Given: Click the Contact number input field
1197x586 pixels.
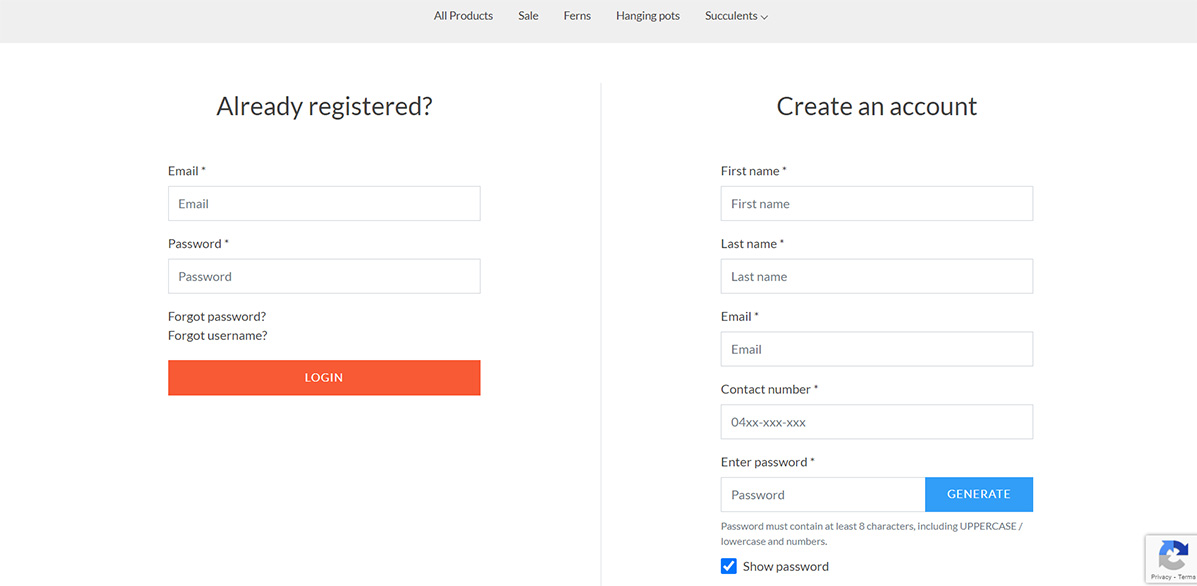Looking at the screenshot, I should tap(876, 422).
